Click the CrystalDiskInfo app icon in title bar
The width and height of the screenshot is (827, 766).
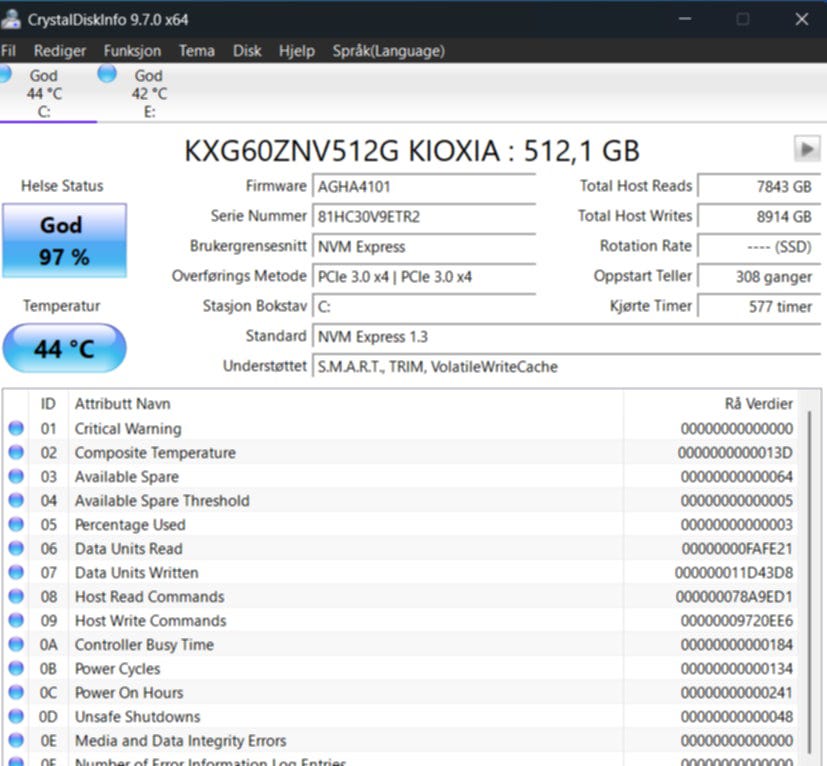coord(13,19)
